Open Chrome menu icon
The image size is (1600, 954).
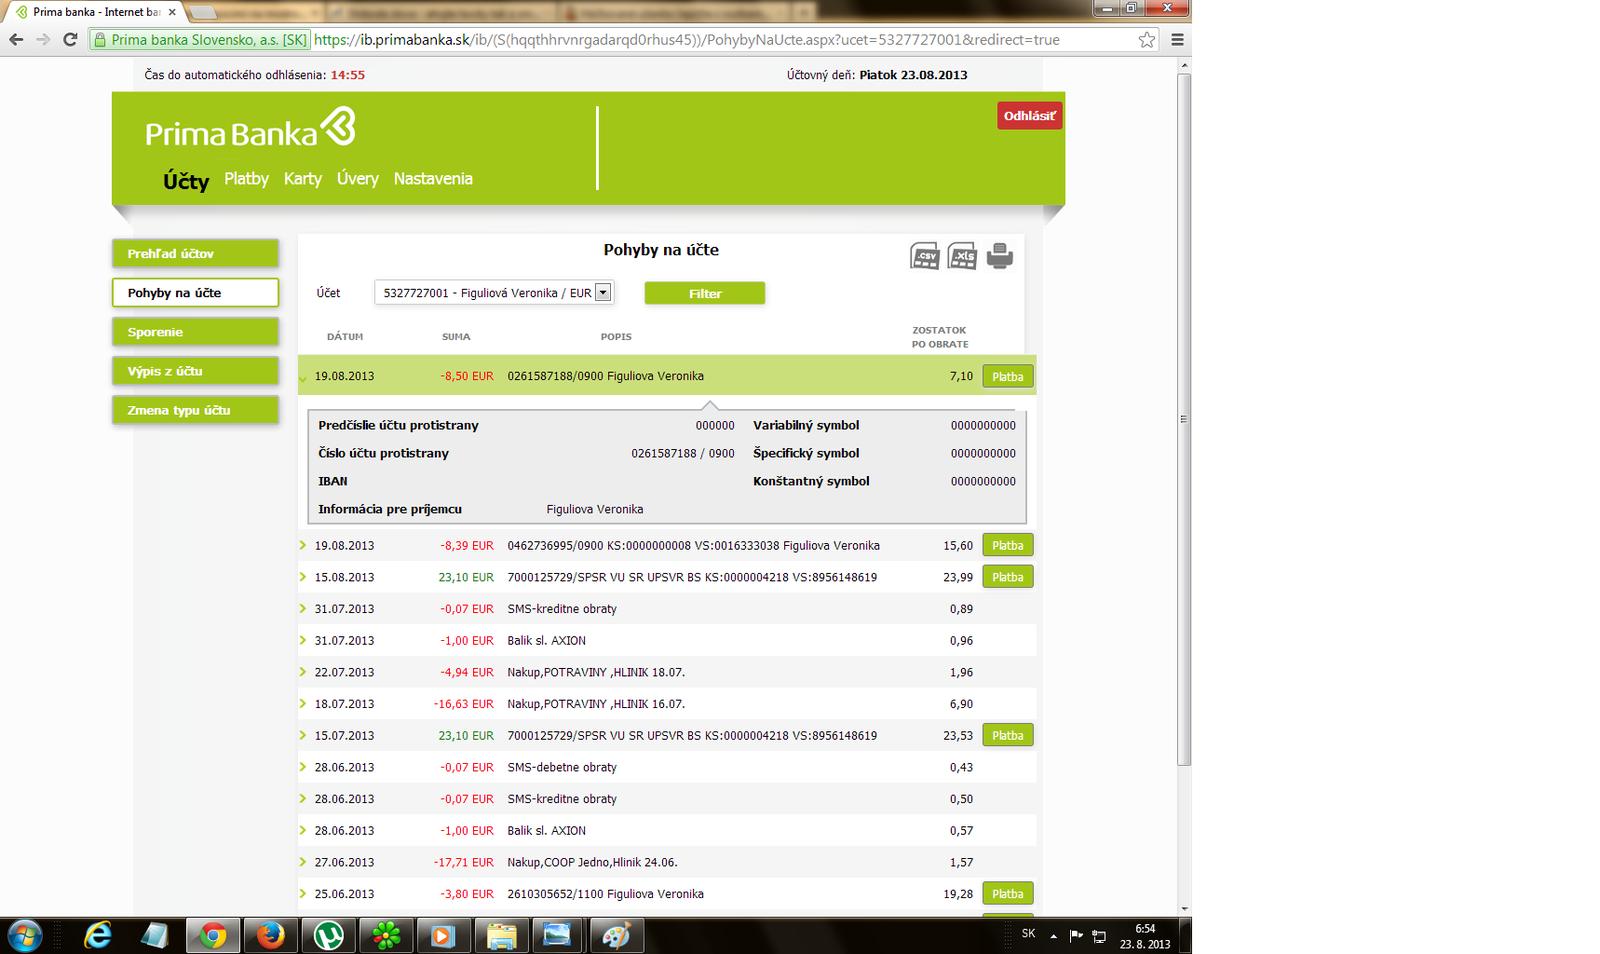coord(1177,40)
